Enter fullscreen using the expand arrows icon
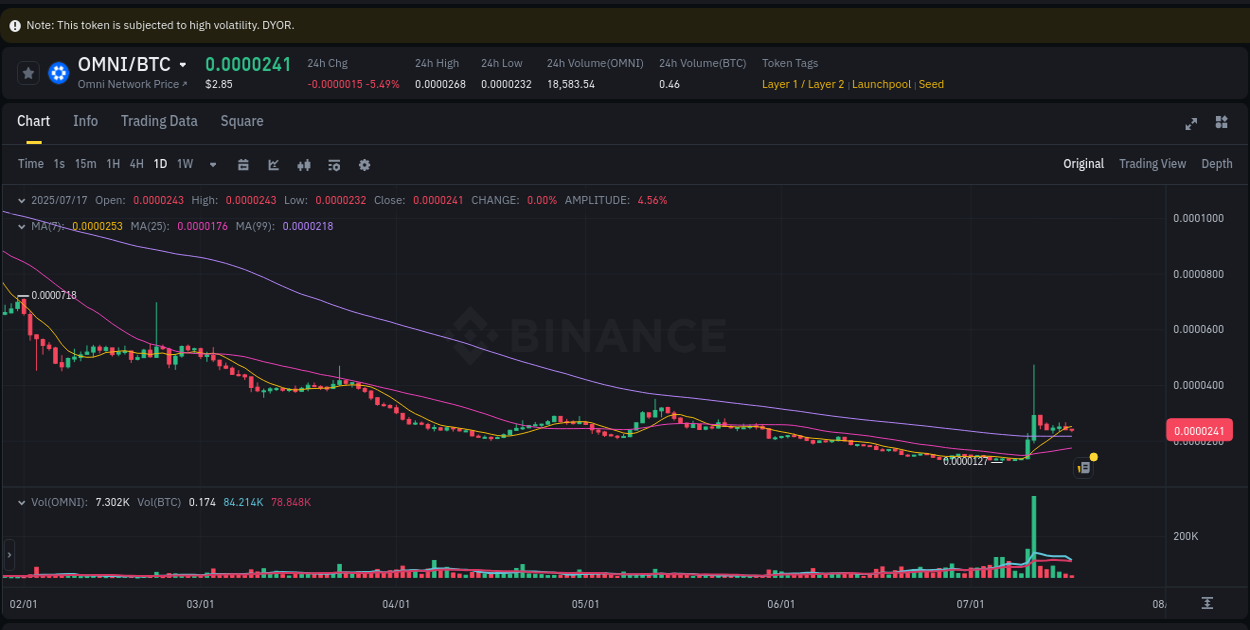 click(1191, 123)
